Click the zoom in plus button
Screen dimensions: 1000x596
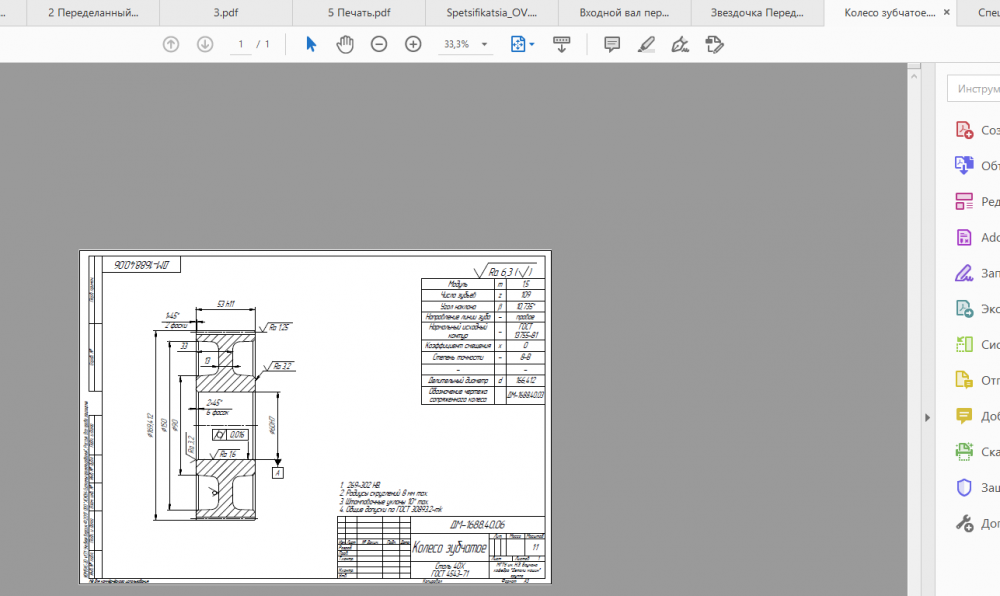tap(413, 44)
